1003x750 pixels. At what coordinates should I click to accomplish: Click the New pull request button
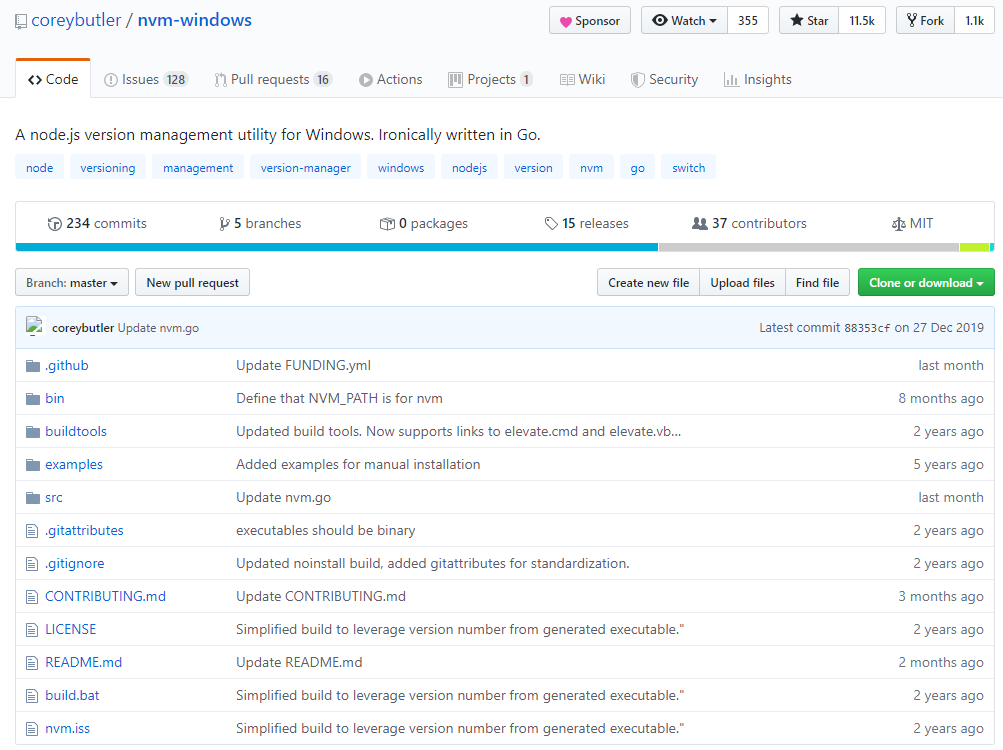pyautogui.click(x=193, y=283)
